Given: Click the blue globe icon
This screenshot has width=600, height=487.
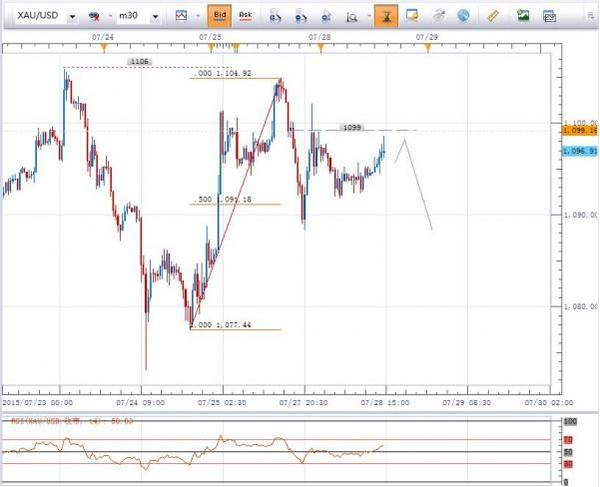Looking at the screenshot, I should tap(461, 16).
